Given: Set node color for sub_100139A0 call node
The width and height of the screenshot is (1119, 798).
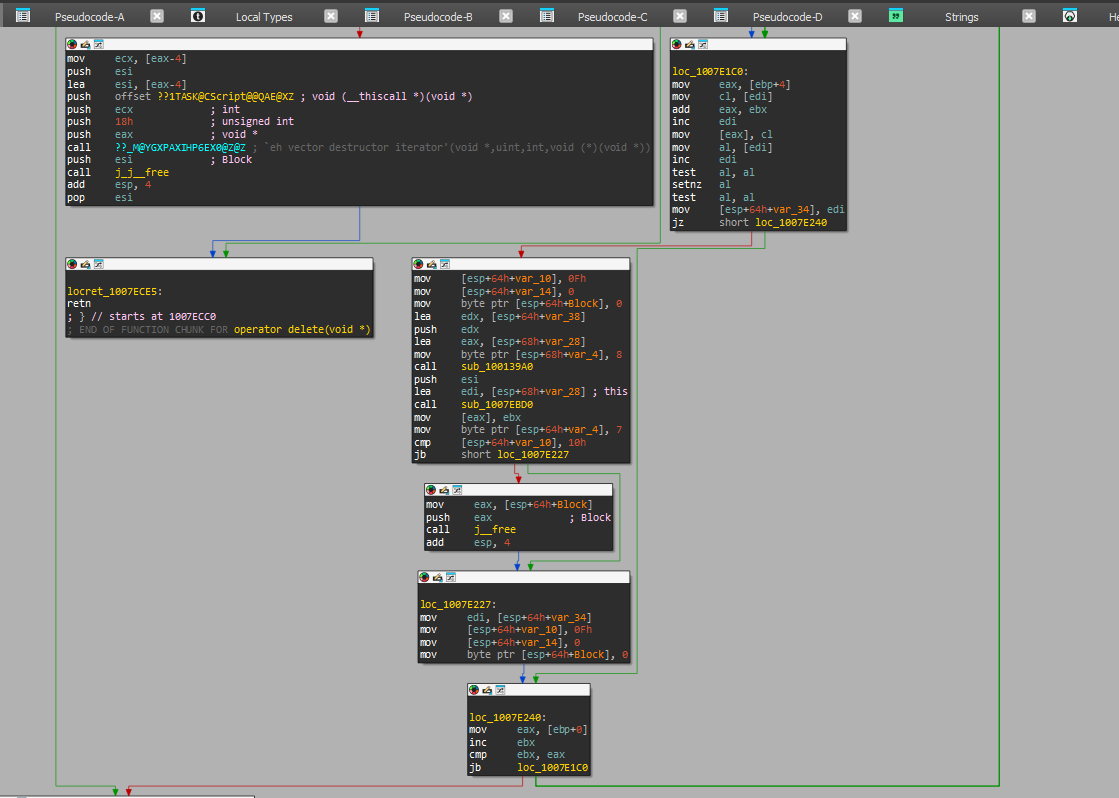Looking at the screenshot, I should pyautogui.click(x=418, y=264).
